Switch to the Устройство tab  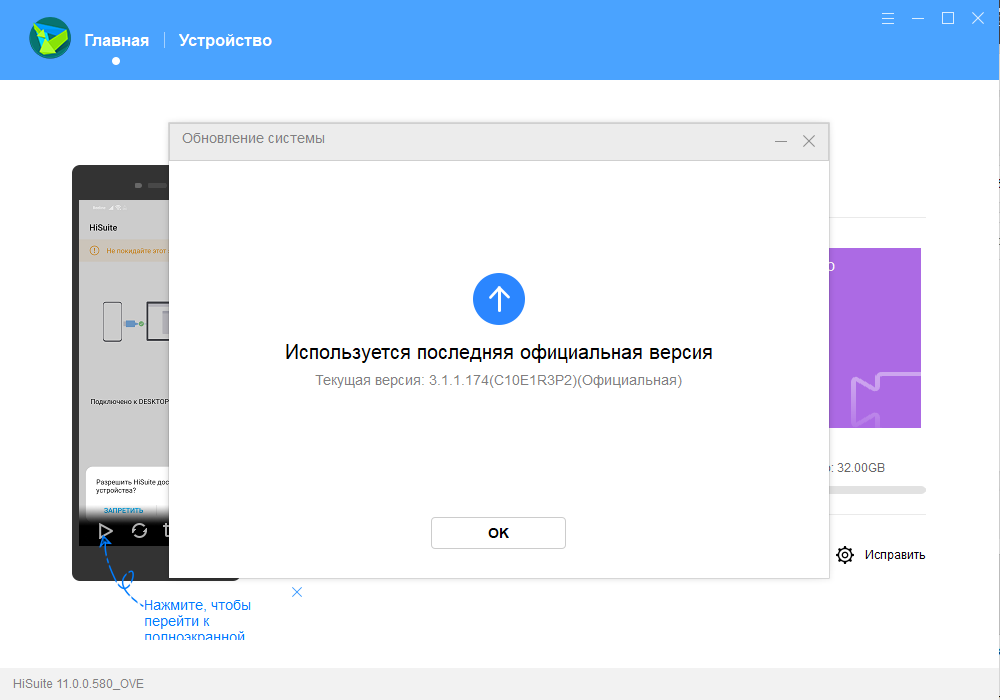(x=225, y=40)
